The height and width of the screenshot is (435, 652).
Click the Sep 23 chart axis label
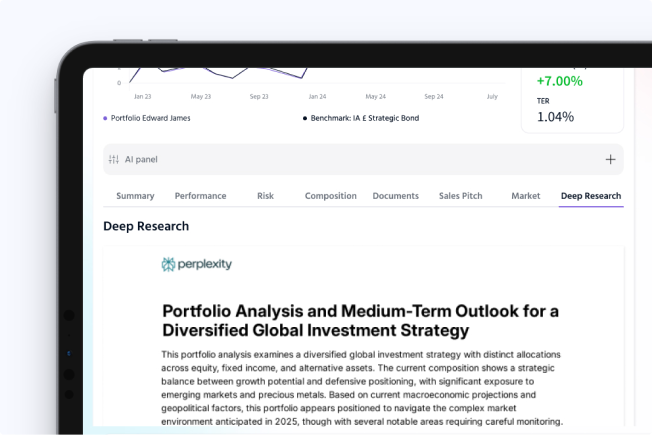(x=259, y=96)
